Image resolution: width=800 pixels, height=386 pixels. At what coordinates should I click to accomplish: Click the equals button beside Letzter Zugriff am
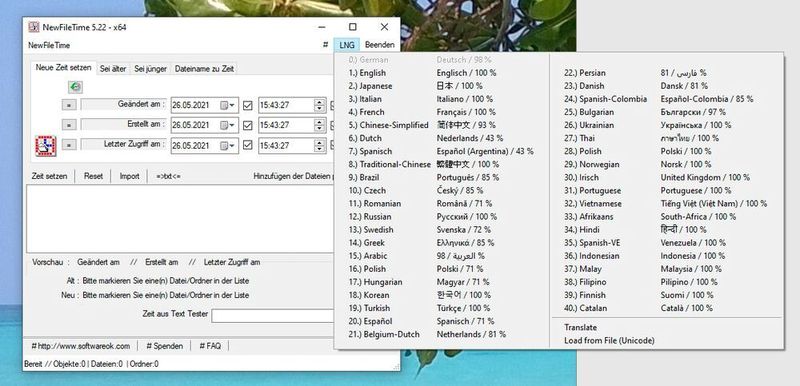pos(69,145)
